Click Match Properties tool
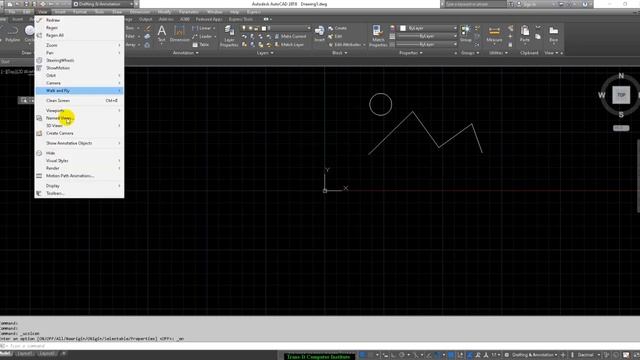The width and height of the screenshot is (640, 360). pos(378,36)
